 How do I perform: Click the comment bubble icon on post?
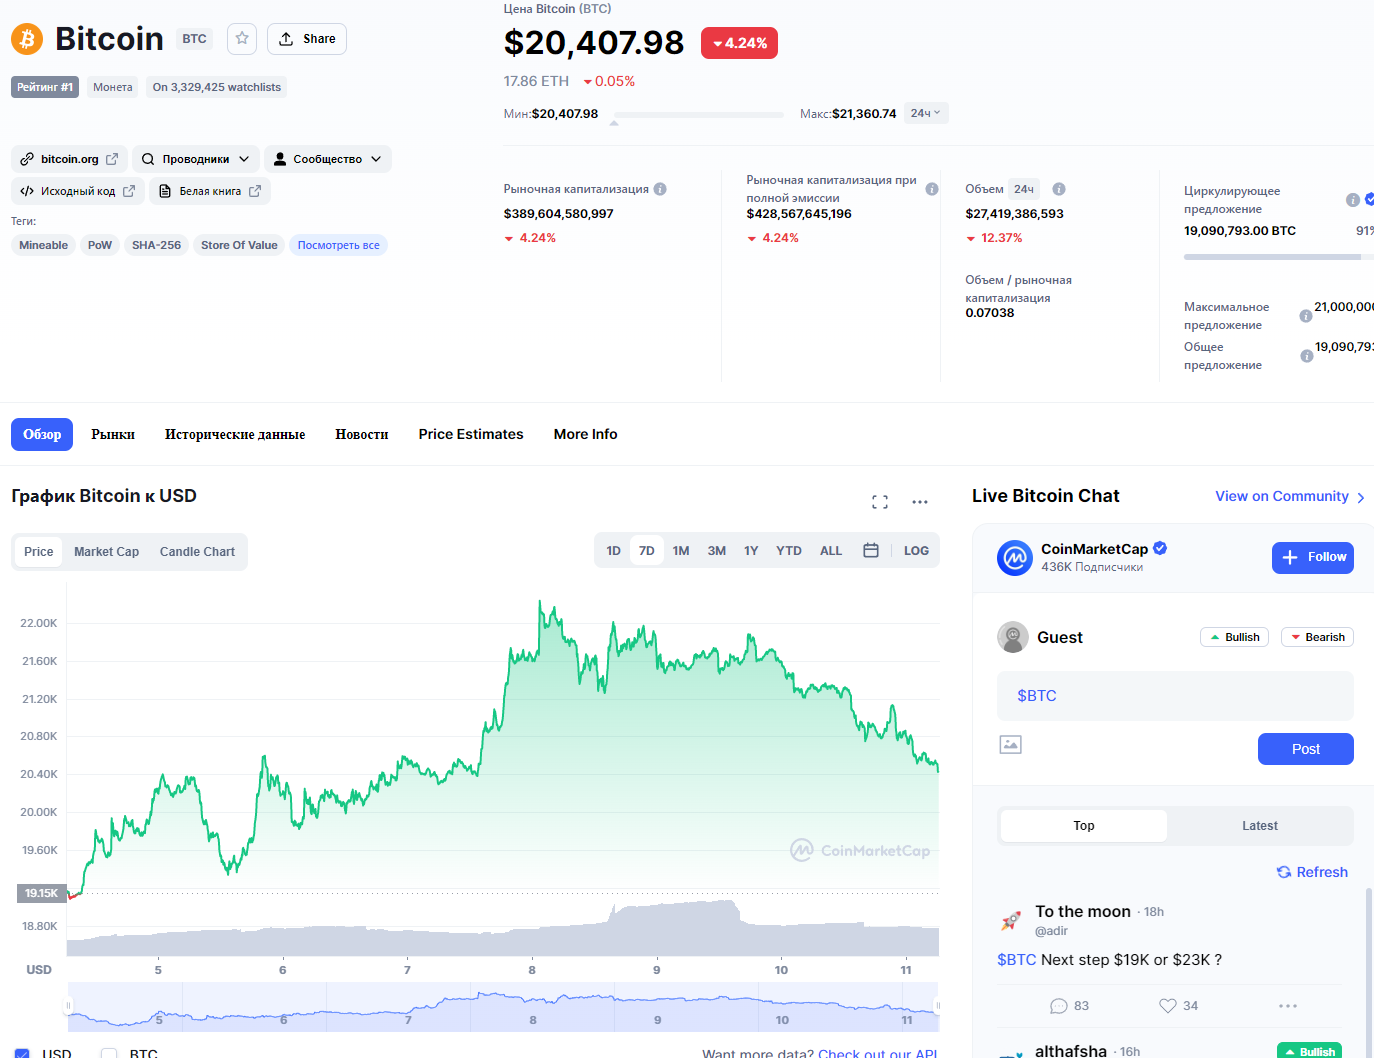tap(1059, 1006)
